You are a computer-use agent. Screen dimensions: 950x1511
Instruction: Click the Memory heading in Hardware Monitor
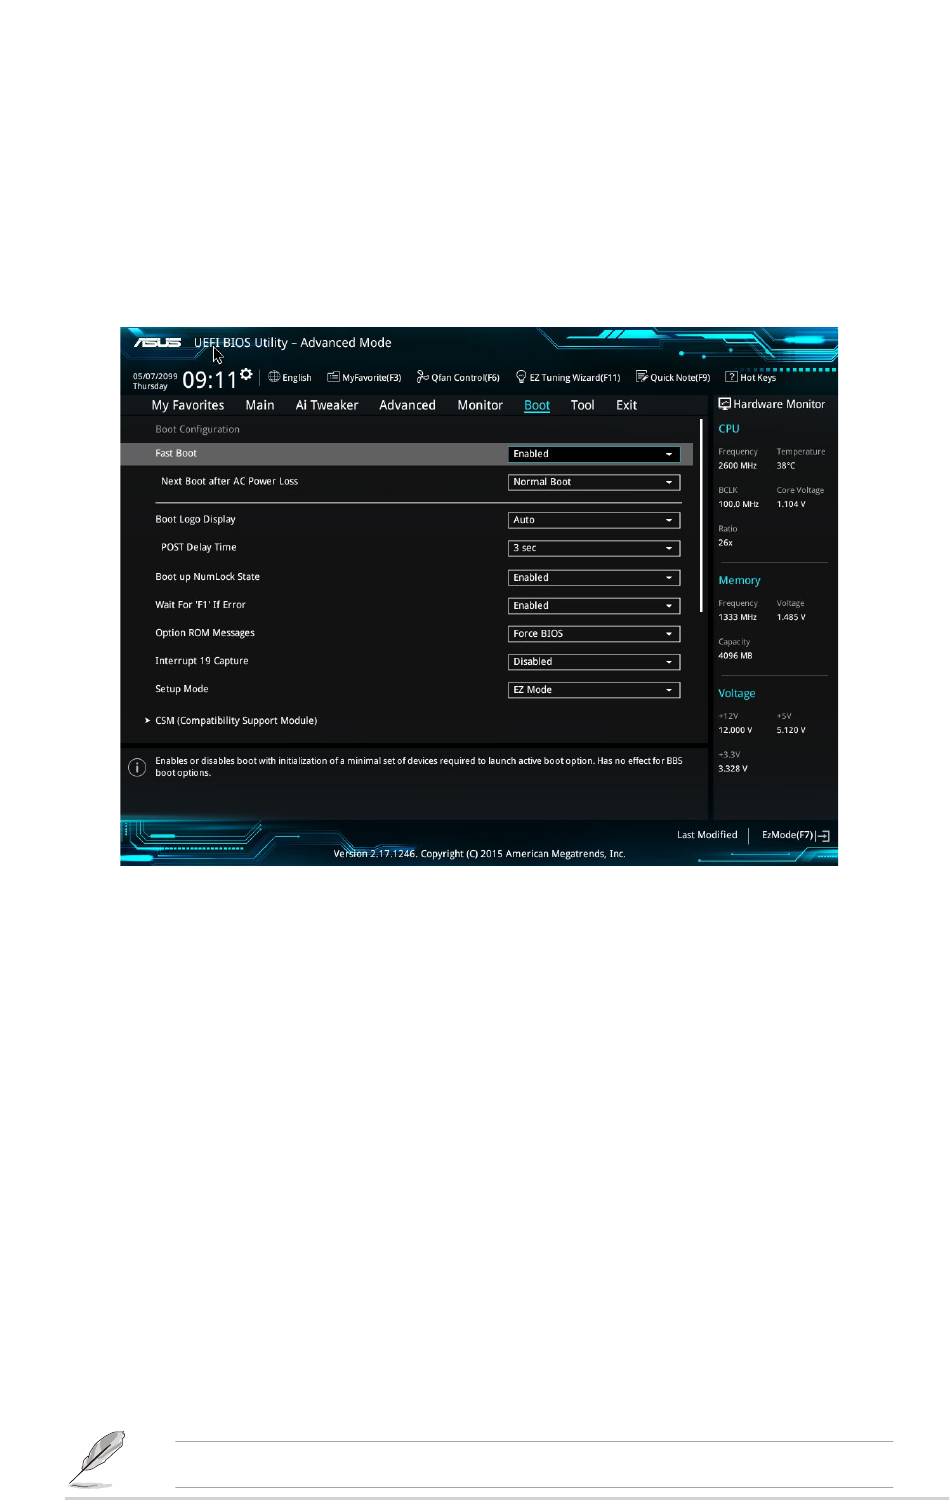739,580
